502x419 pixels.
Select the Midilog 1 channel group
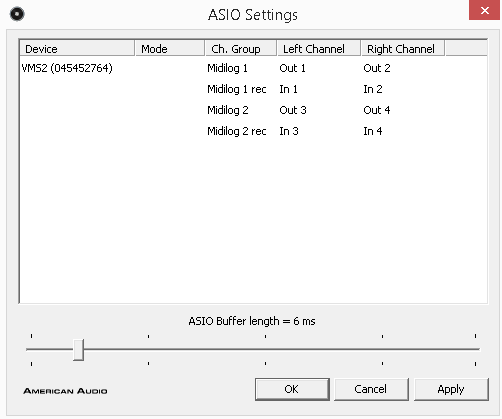coord(227,68)
